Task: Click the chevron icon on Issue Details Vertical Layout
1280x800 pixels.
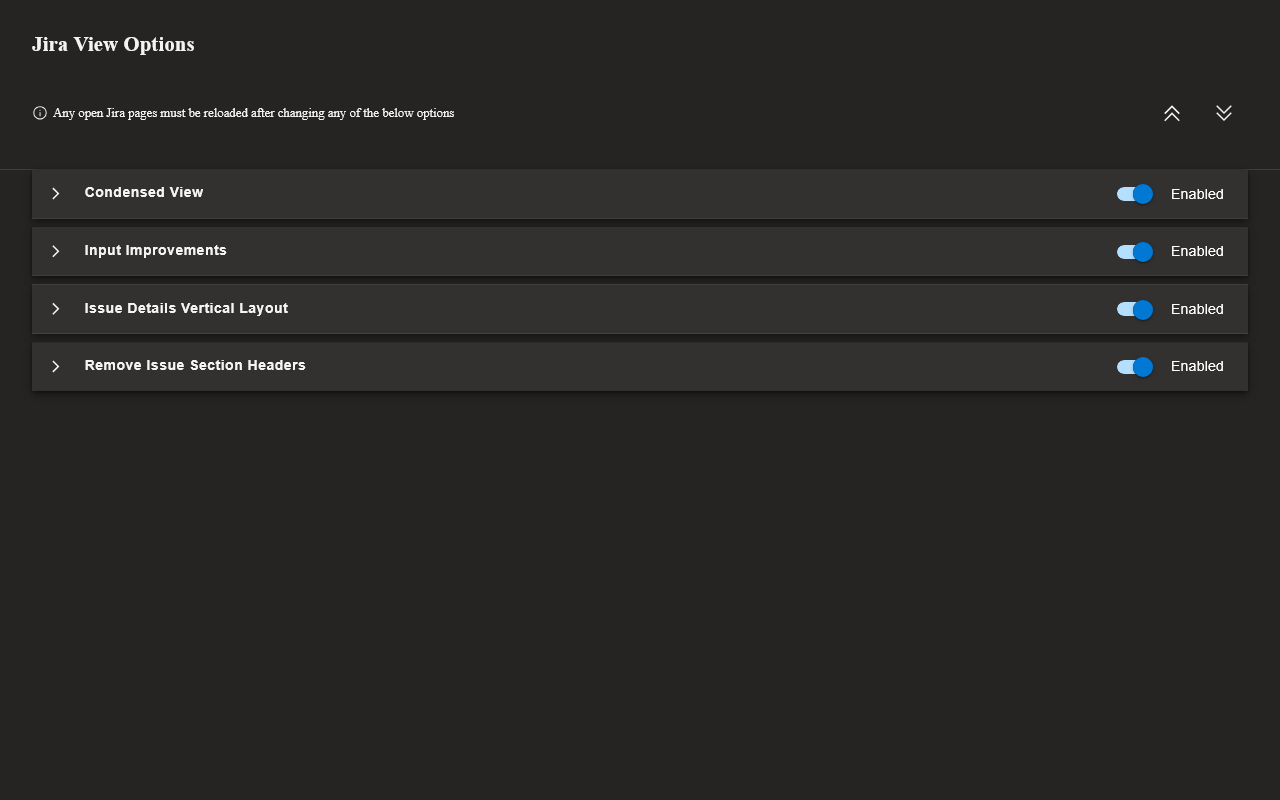Action: (55, 309)
